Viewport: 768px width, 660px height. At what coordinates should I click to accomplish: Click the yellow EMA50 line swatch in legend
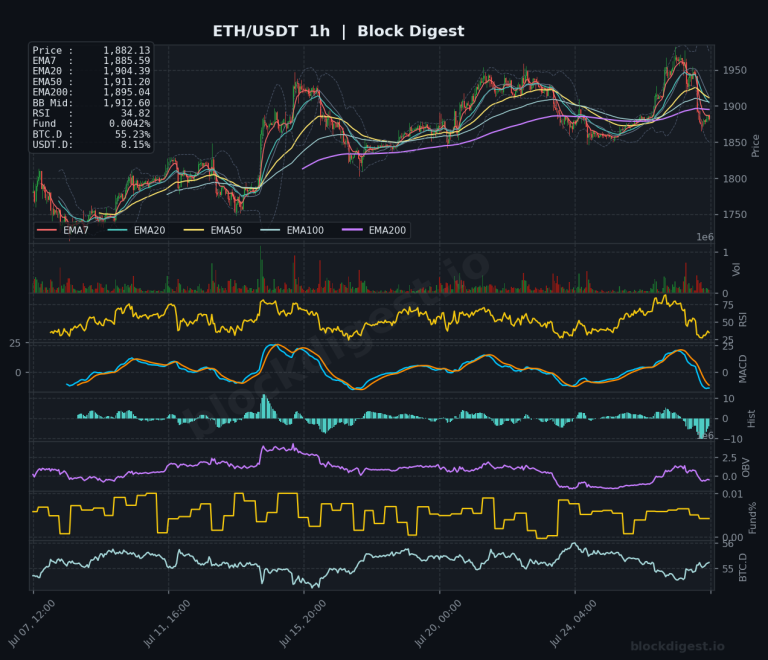194,230
